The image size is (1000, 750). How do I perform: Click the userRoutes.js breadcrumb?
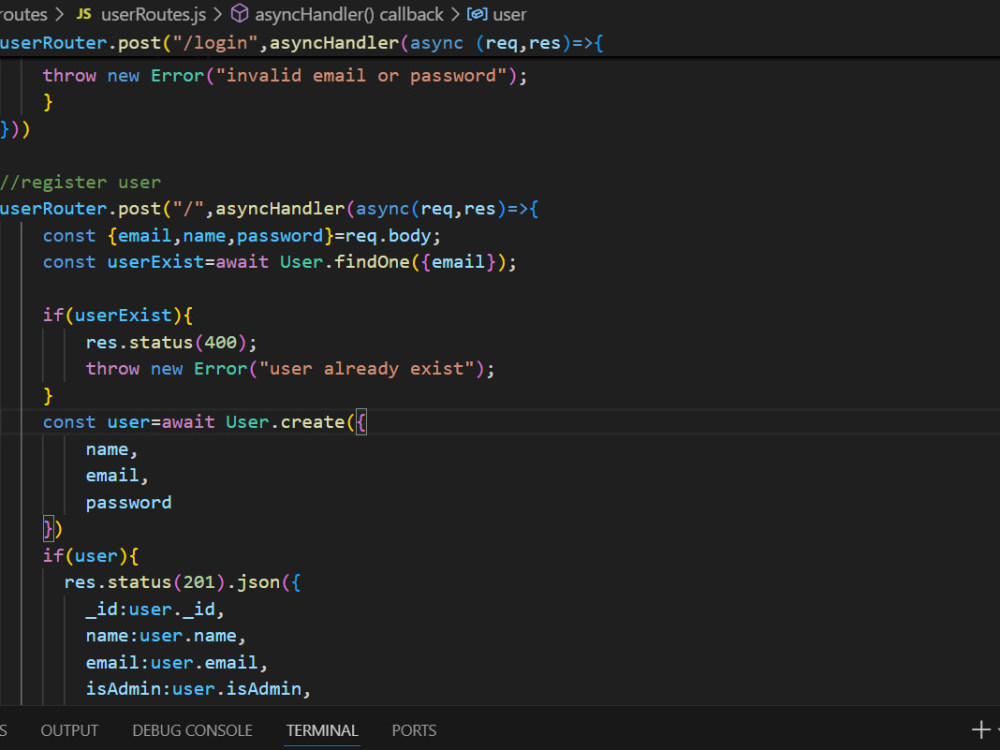[x=153, y=14]
